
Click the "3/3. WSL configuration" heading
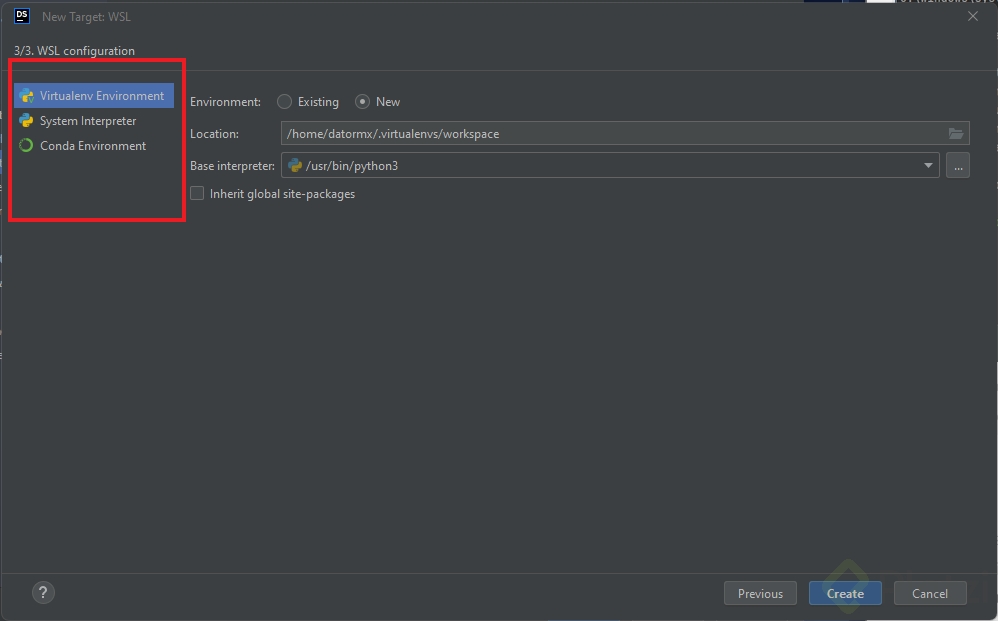pyautogui.click(x=74, y=51)
